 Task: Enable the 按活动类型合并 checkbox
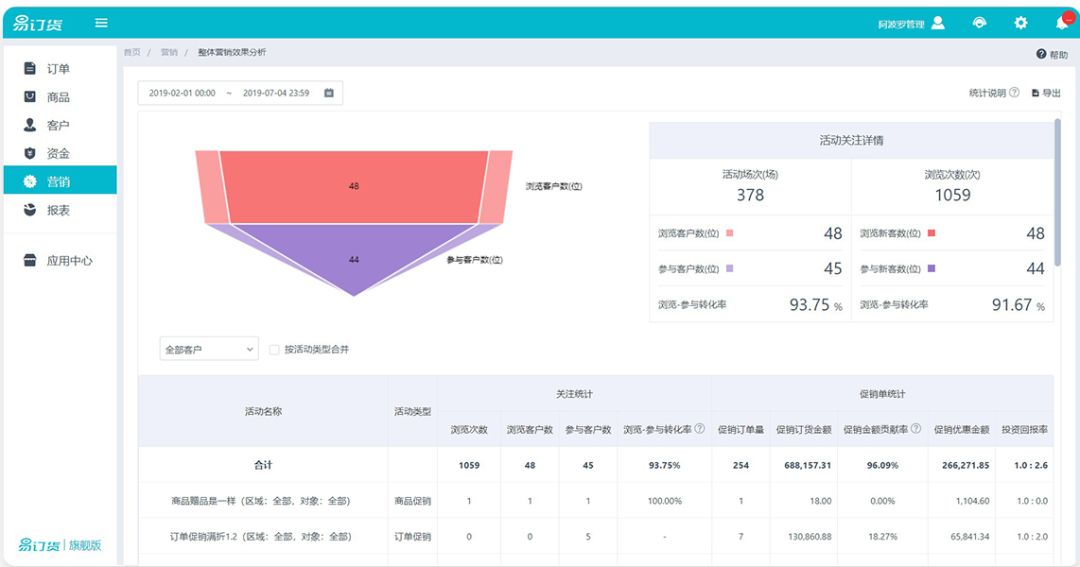274,350
